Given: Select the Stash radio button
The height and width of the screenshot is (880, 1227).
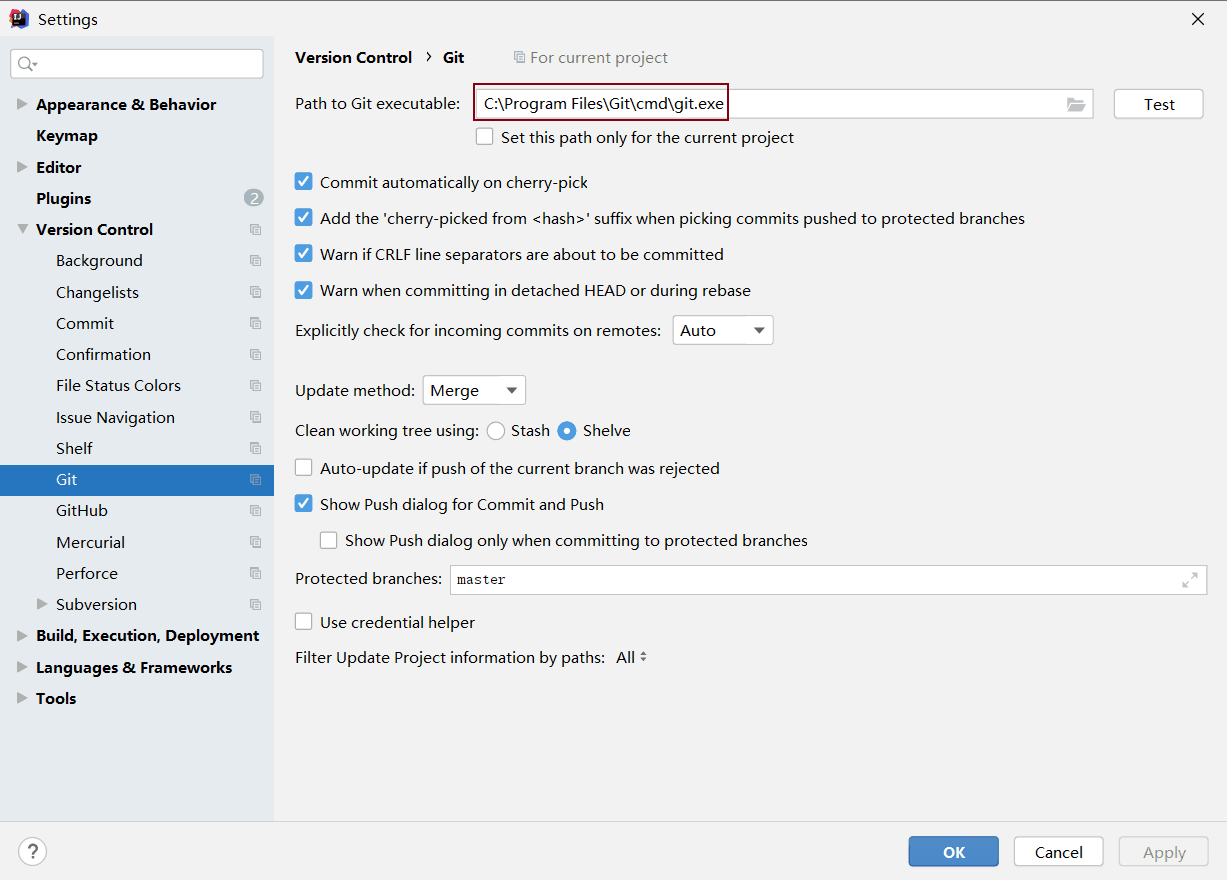Looking at the screenshot, I should pos(496,431).
